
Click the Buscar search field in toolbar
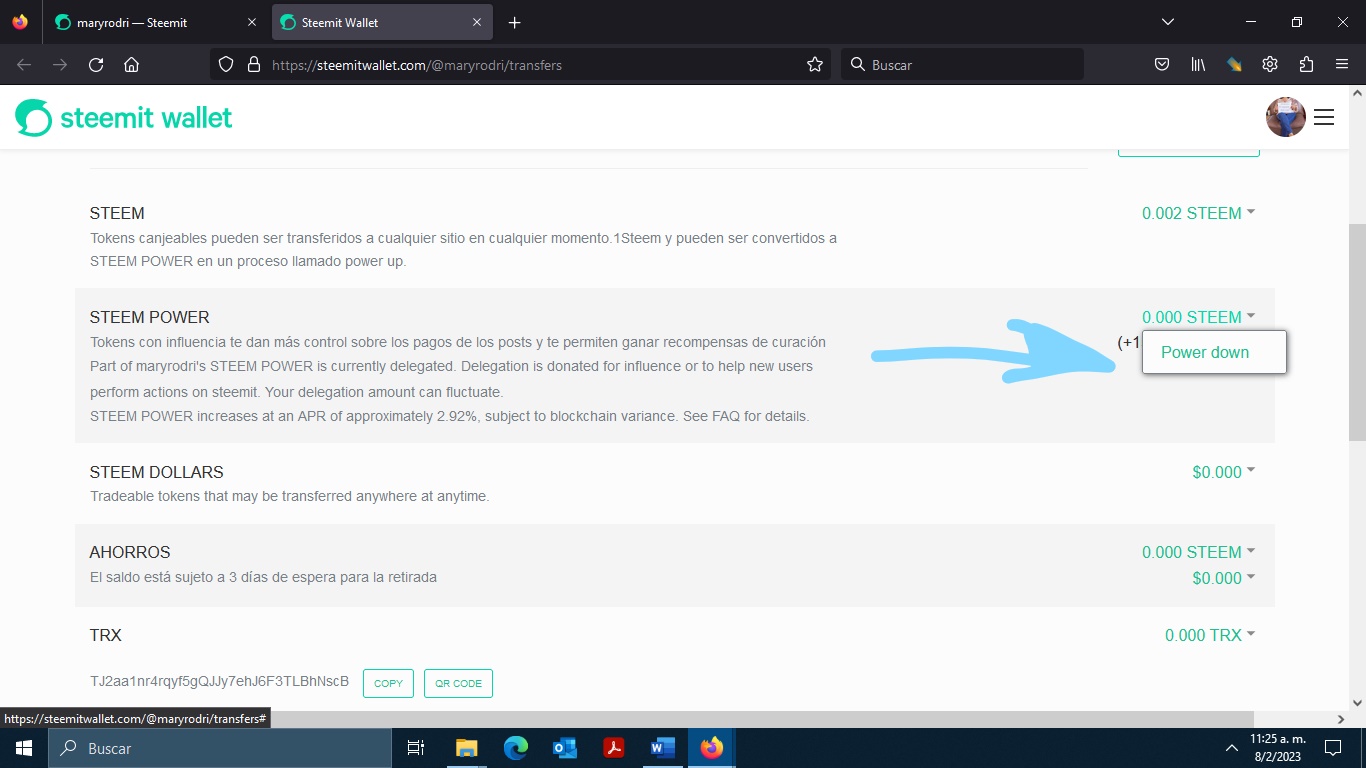coord(962,64)
